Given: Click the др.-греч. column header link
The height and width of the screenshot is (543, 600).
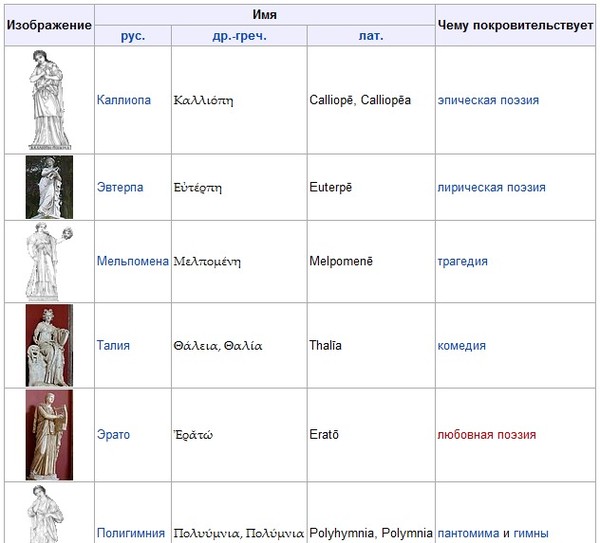Looking at the screenshot, I should click(x=239, y=35).
